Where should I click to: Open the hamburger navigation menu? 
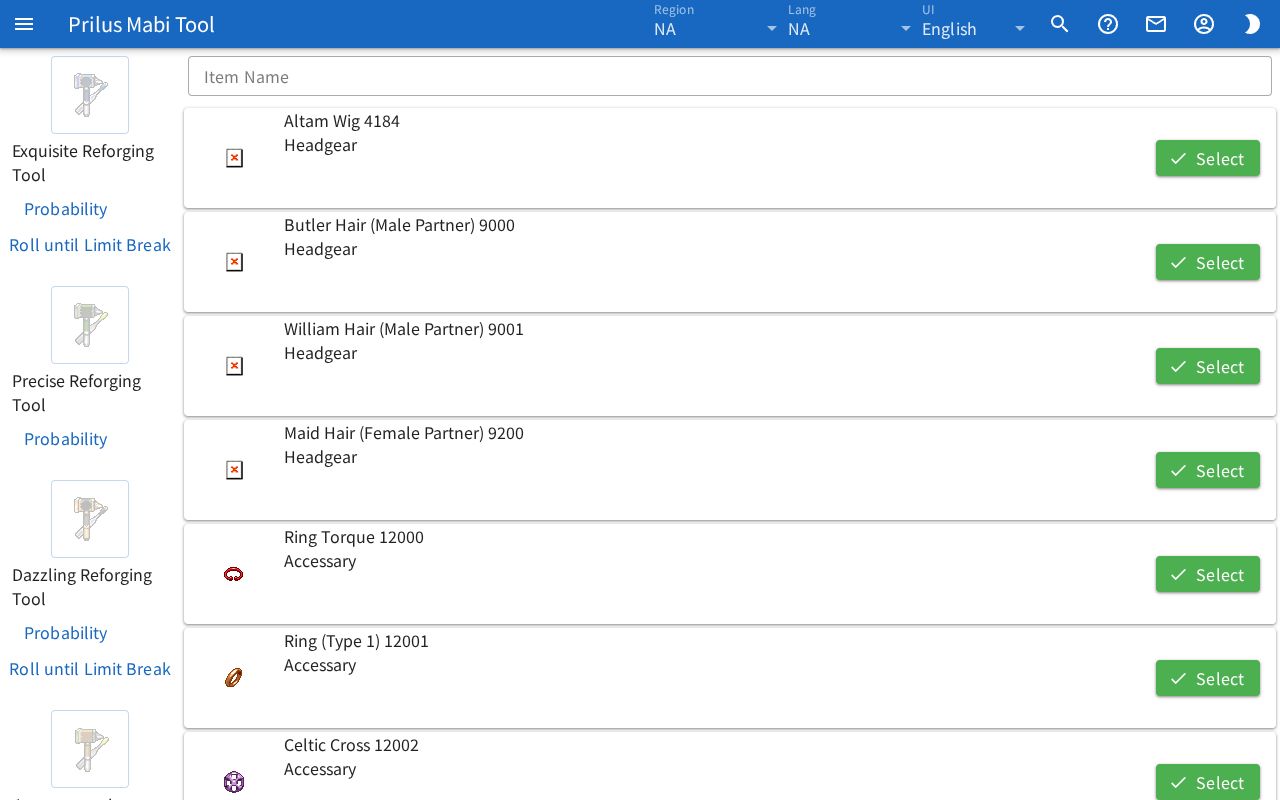24,24
